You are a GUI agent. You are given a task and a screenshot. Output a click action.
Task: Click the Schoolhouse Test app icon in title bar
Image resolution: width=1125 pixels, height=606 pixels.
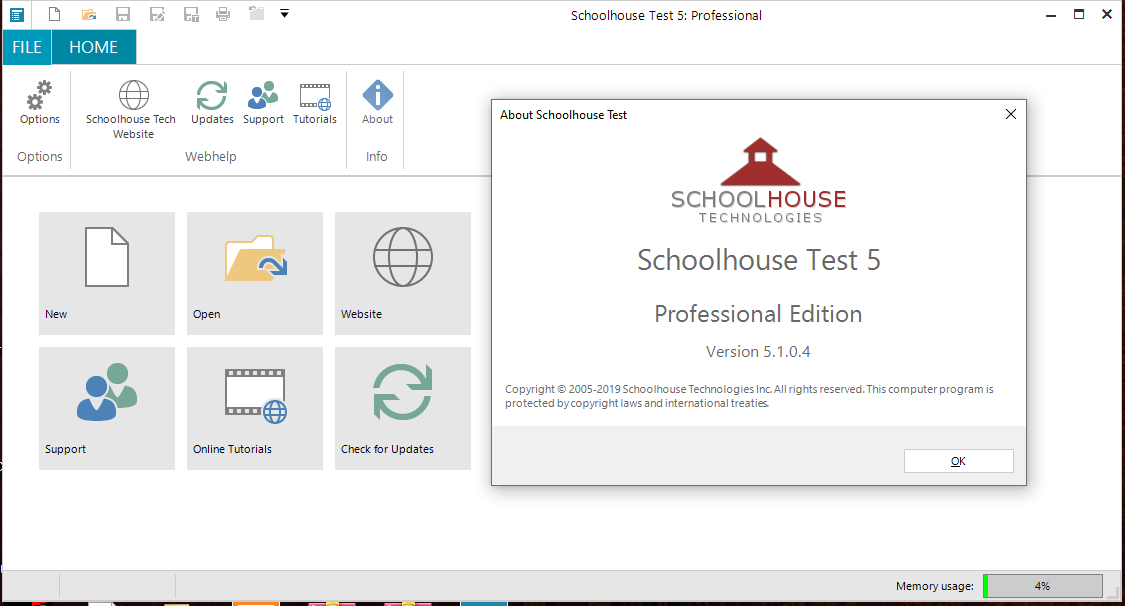[17, 14]
